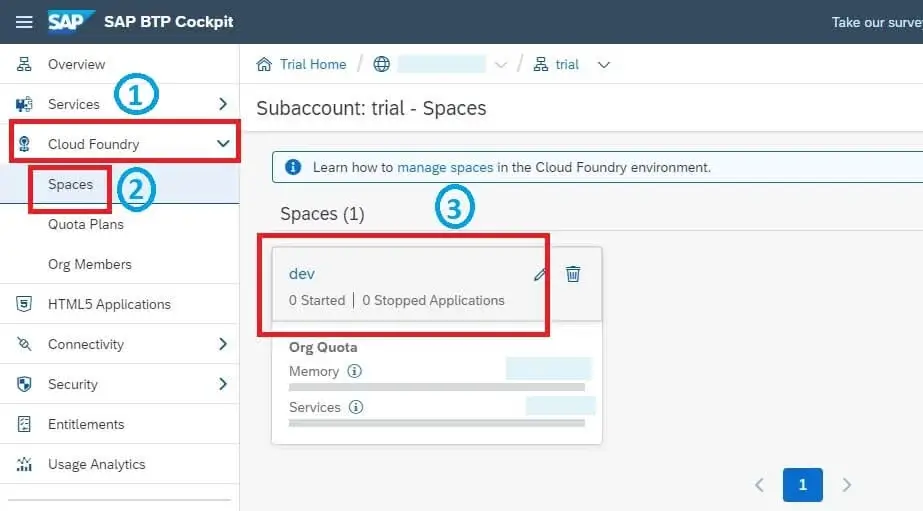Expand the Security menu chevron
This screenshot has width=923, height=511.
(x=223, y=384)
